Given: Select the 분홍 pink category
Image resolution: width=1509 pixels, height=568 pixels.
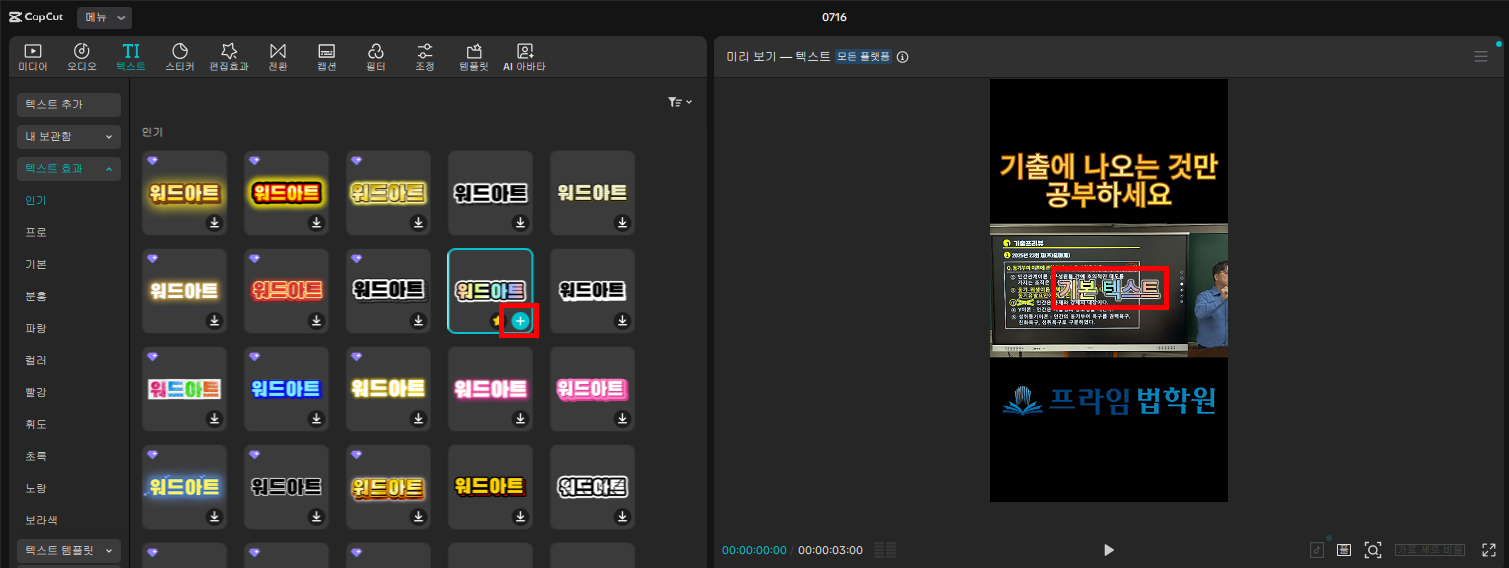Looking at the screenshot, I should pos(36,296).
